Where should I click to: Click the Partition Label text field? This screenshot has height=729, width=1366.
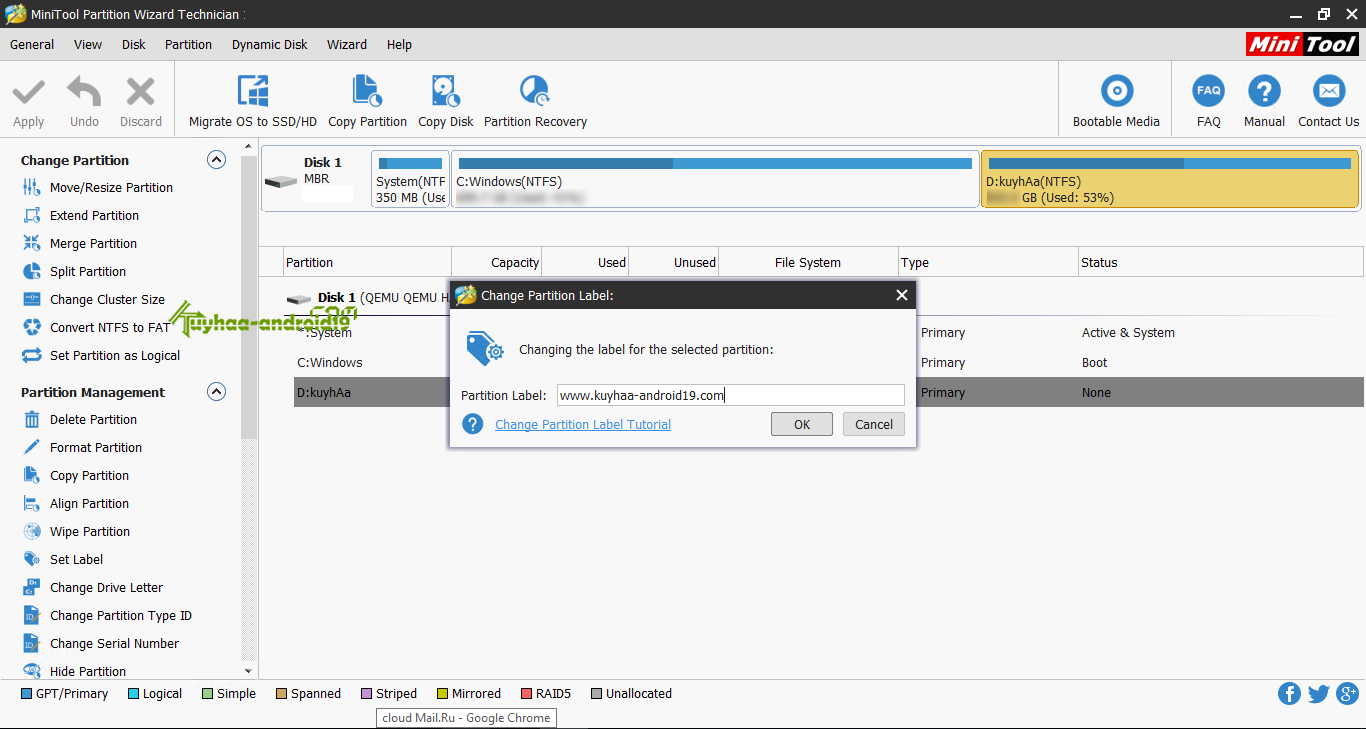tap(730, 395)
